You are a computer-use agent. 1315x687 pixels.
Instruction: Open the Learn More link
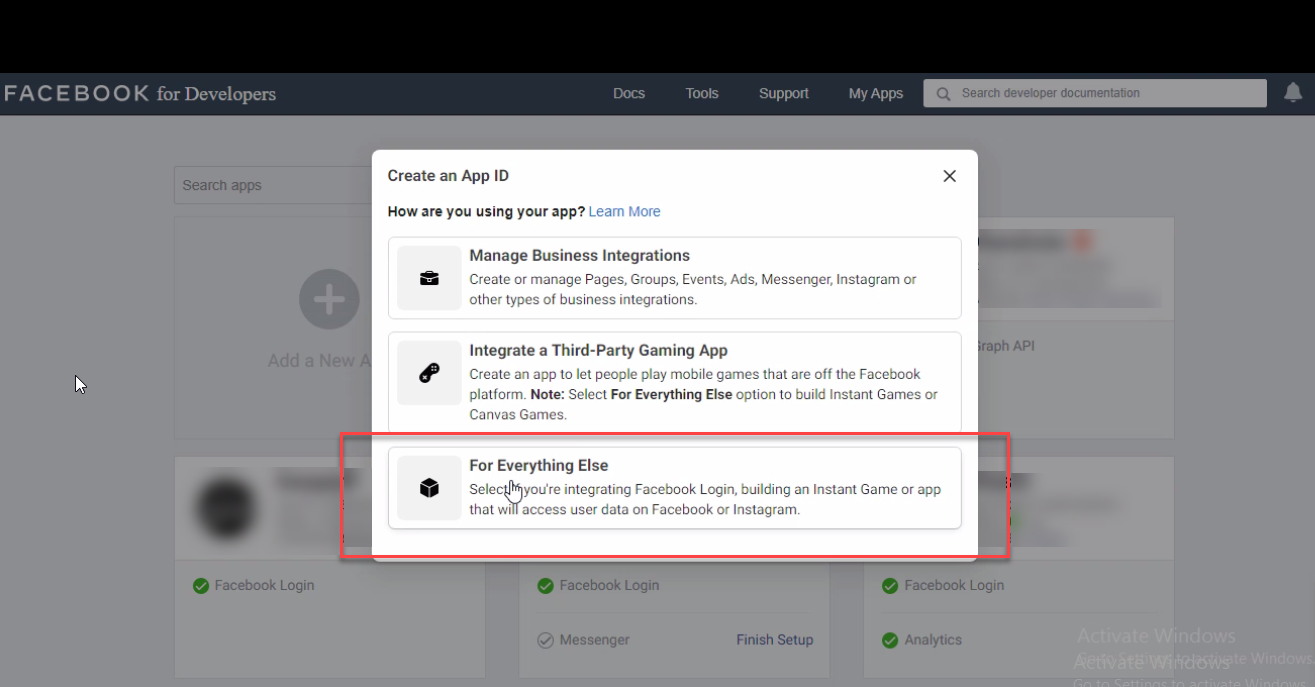coord(624,211)
